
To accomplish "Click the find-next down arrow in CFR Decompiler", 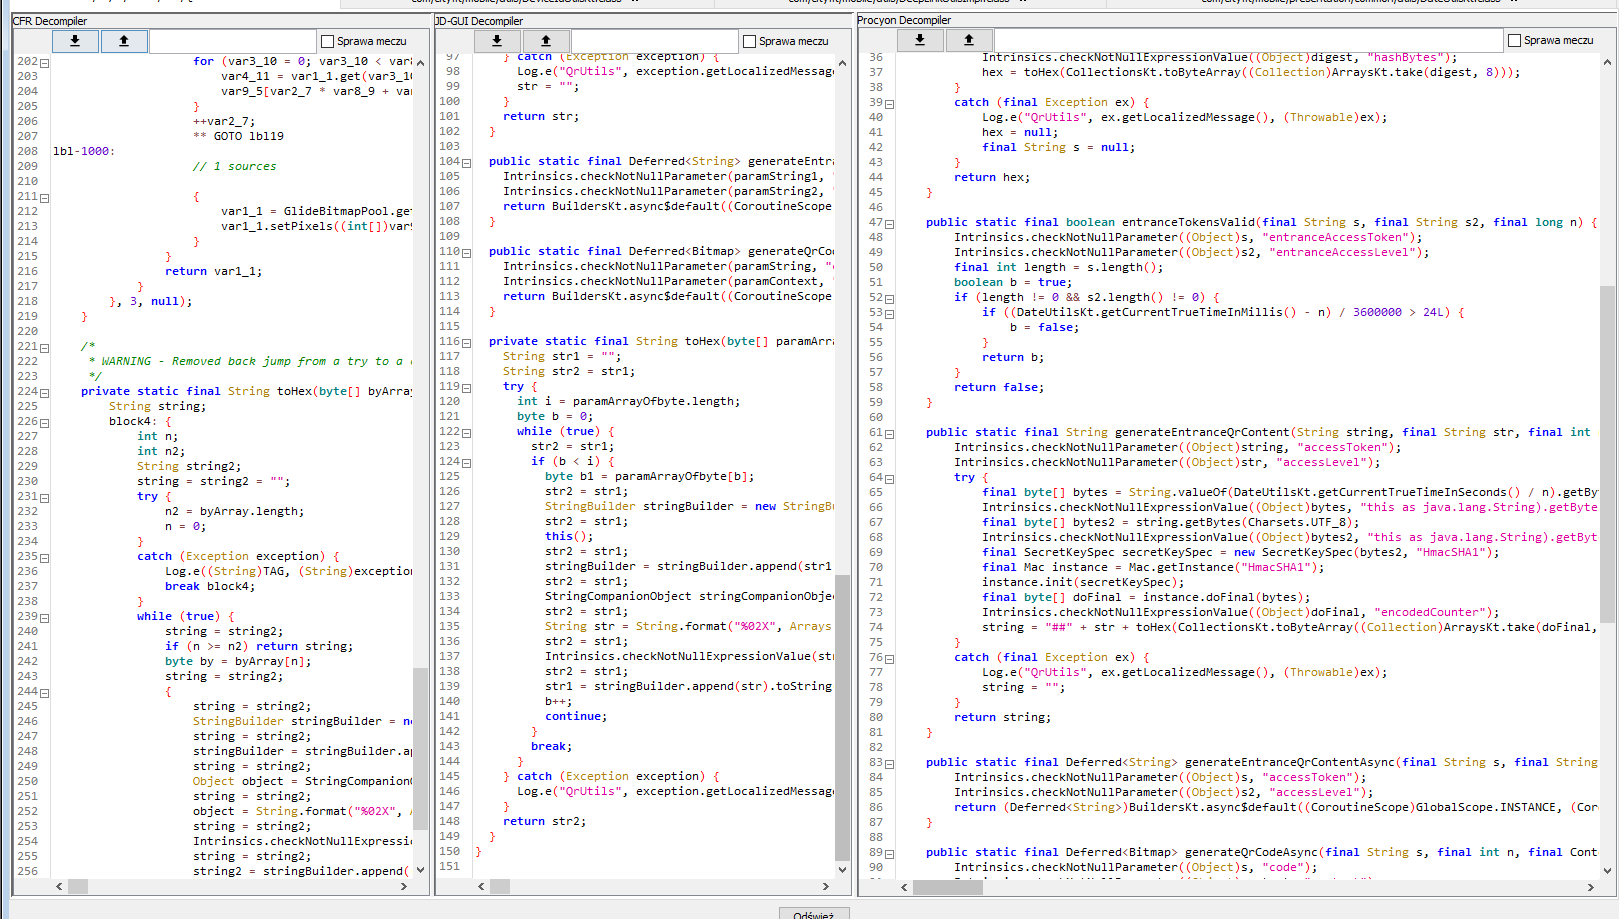I will pyautogui.click(x=75, y=41).
